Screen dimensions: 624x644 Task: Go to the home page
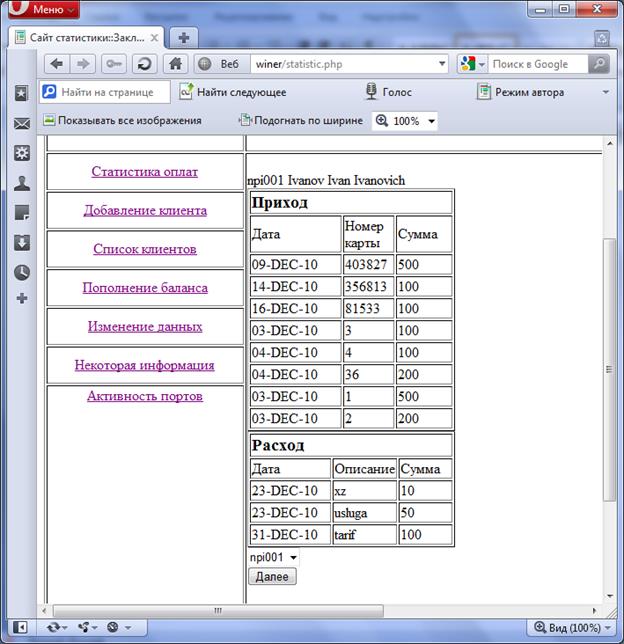click(175, 64)
